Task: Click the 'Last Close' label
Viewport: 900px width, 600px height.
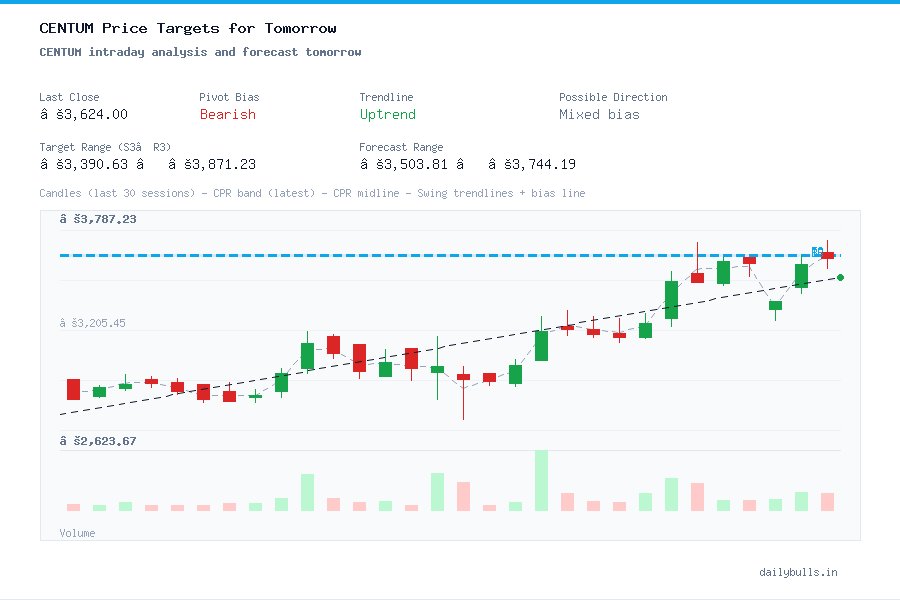Action: (x=69, y=97)
